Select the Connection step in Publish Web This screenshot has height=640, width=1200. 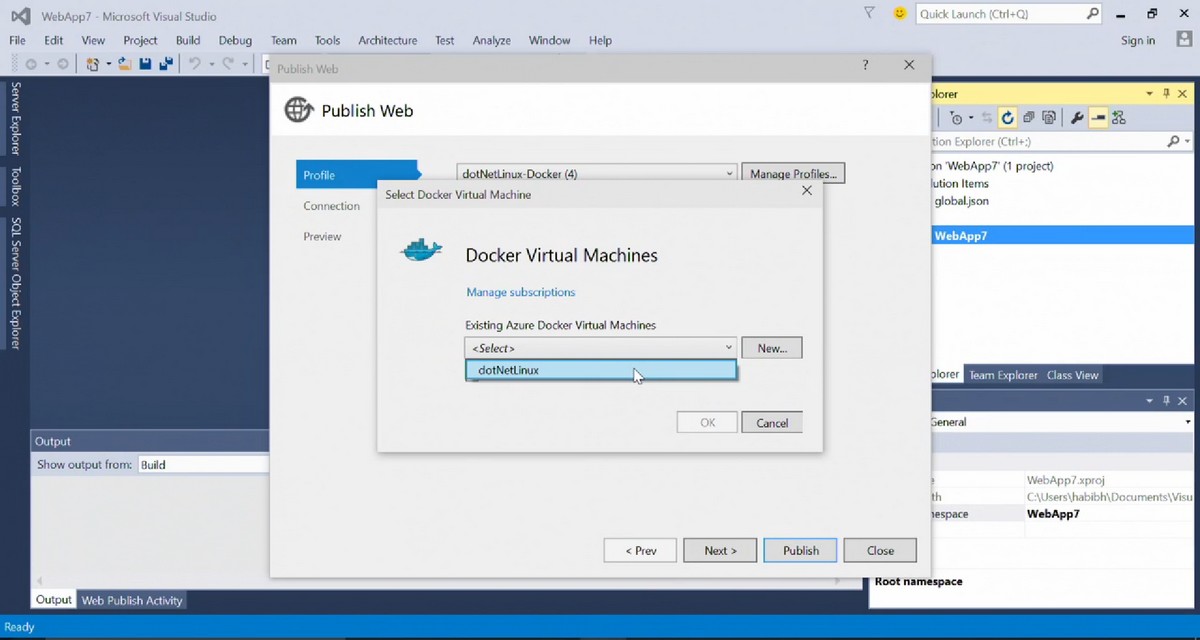[332, 206]
